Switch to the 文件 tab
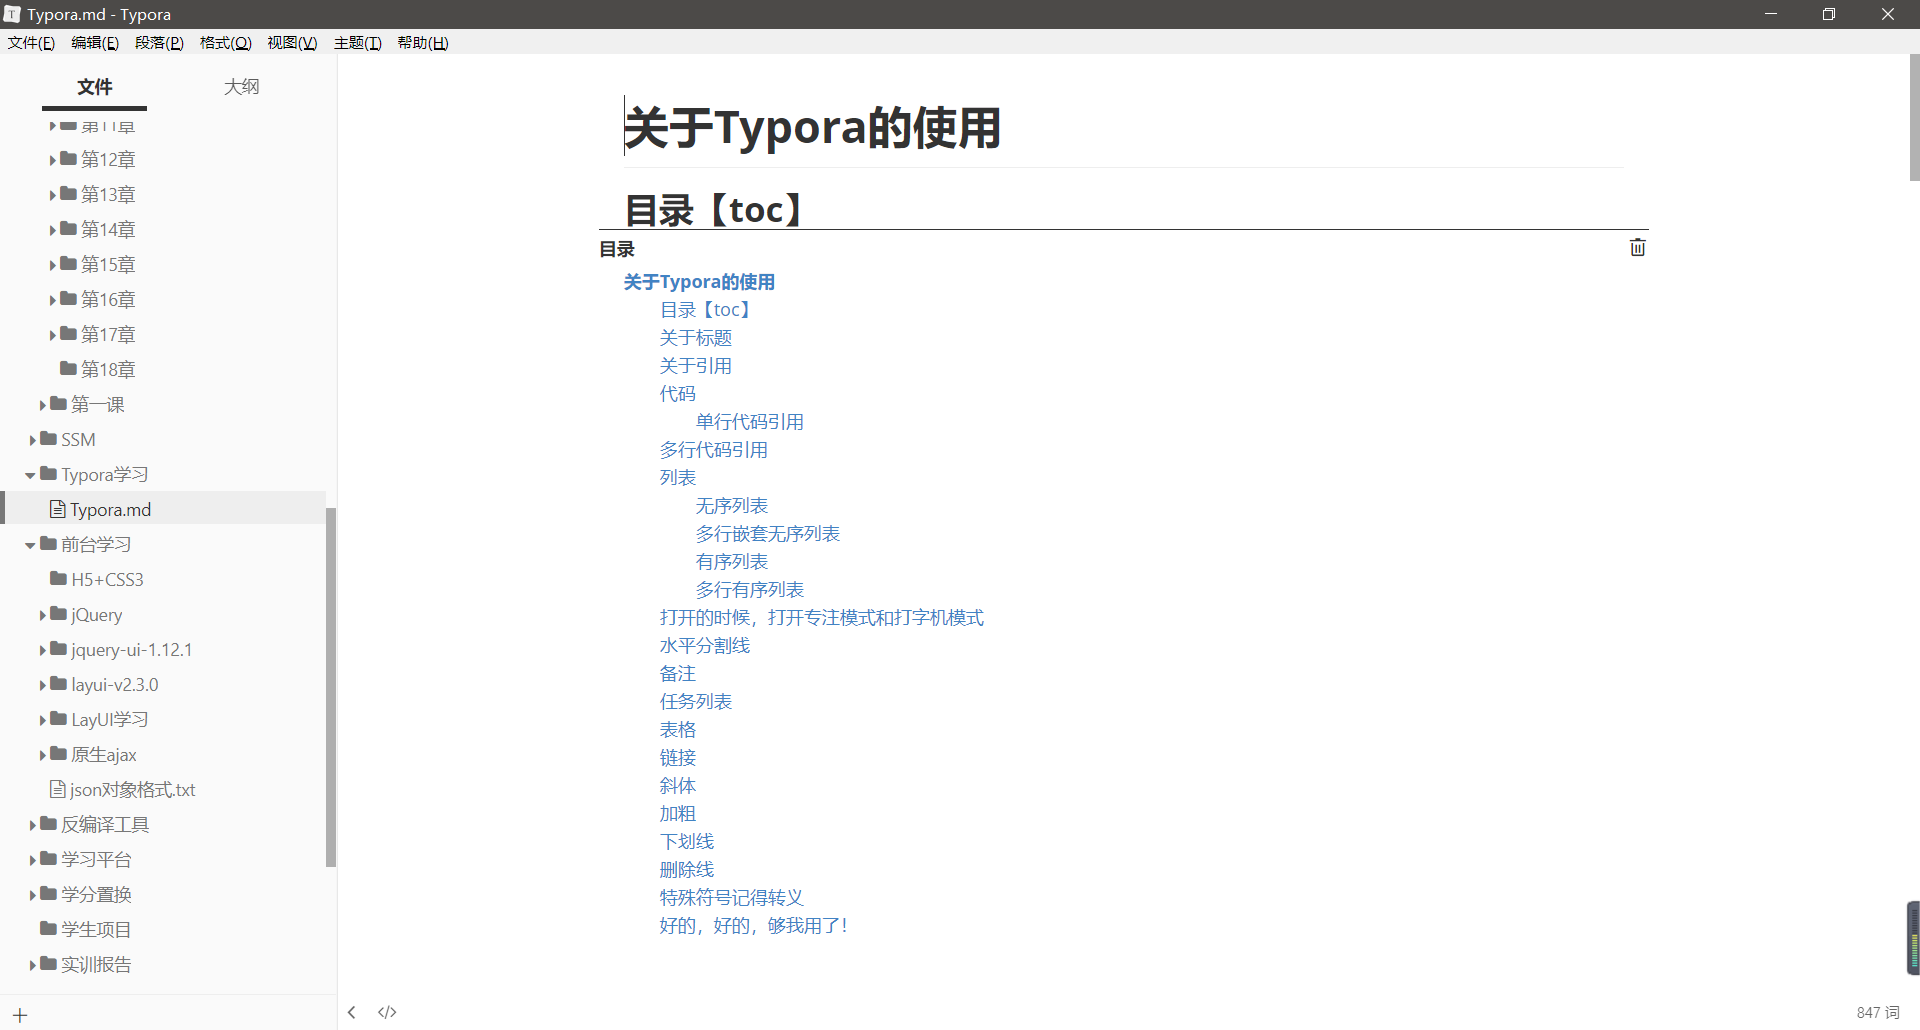Viewport: 1920px width, 1030px height. [x=95, y=87]
